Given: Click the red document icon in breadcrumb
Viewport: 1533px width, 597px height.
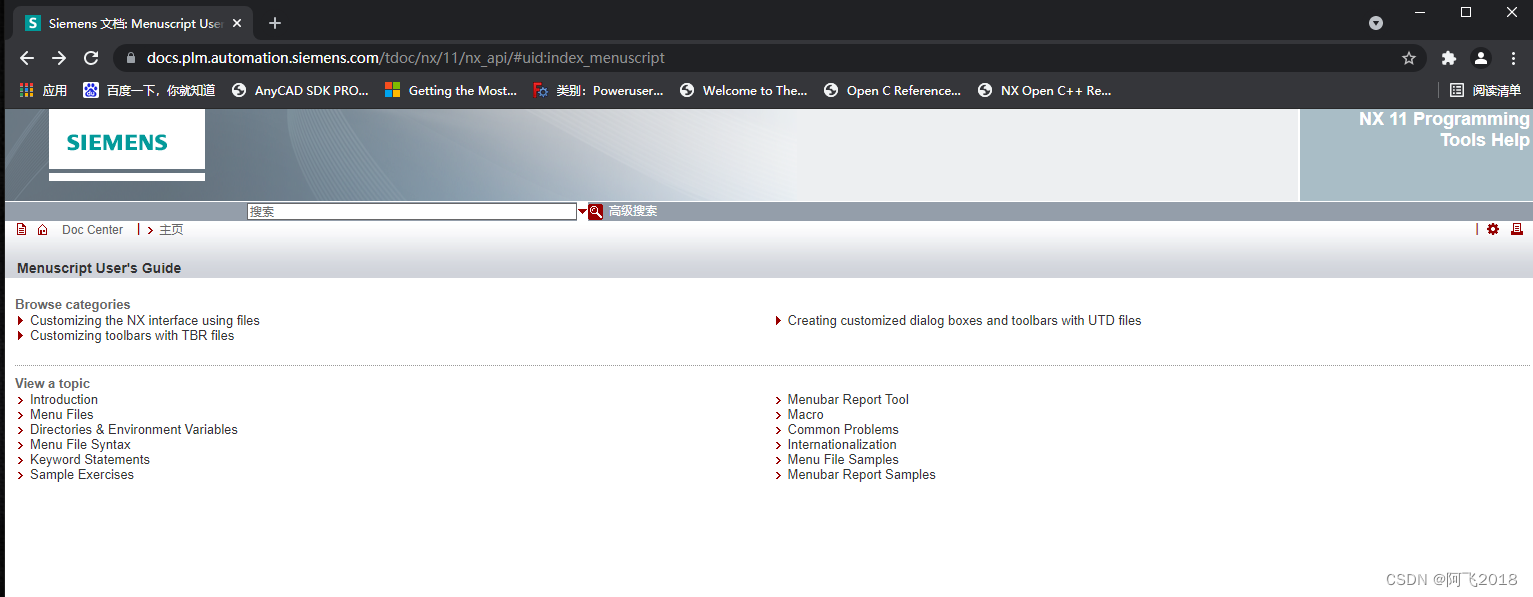Looking at the screenshot, I should tap(22, 229).
